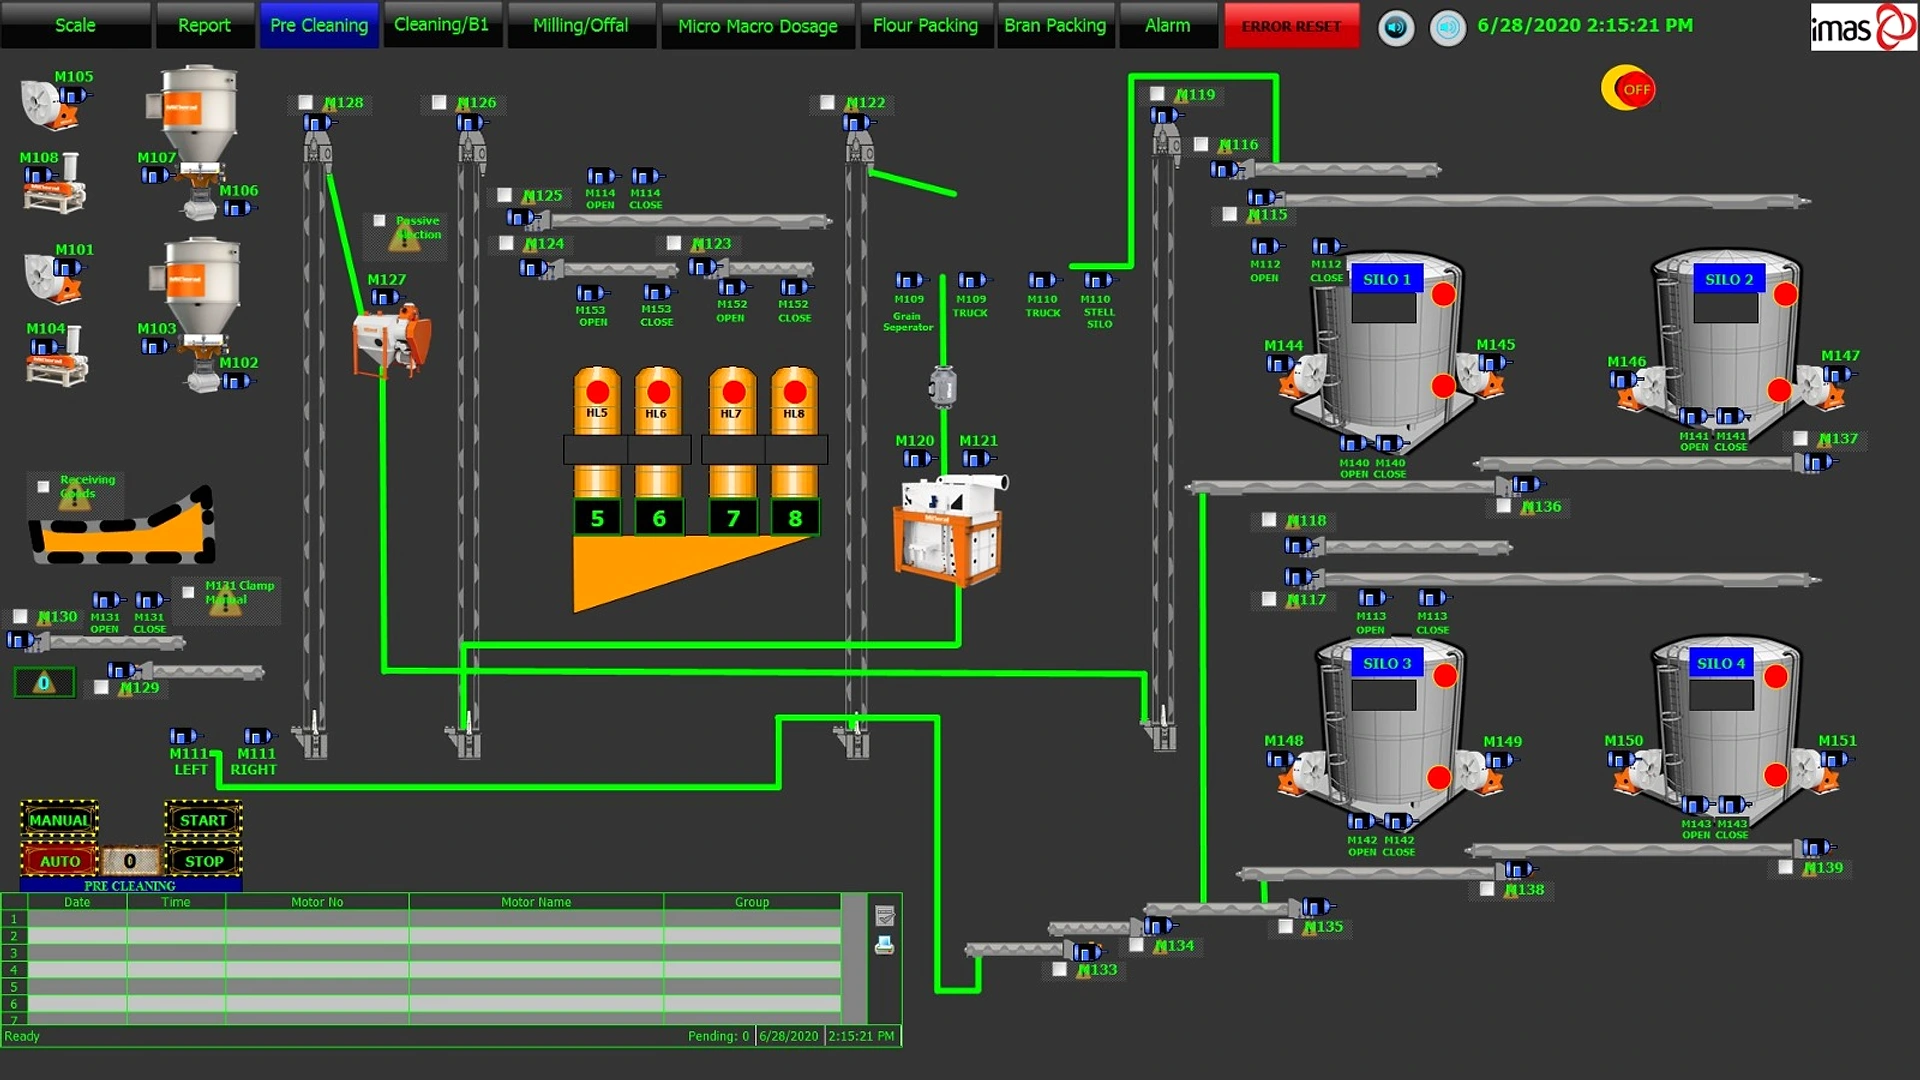Click the ERROR RESET button
Image resolution: width=1920 pixels, height=1080 pixels.
tap(1291, 26)
